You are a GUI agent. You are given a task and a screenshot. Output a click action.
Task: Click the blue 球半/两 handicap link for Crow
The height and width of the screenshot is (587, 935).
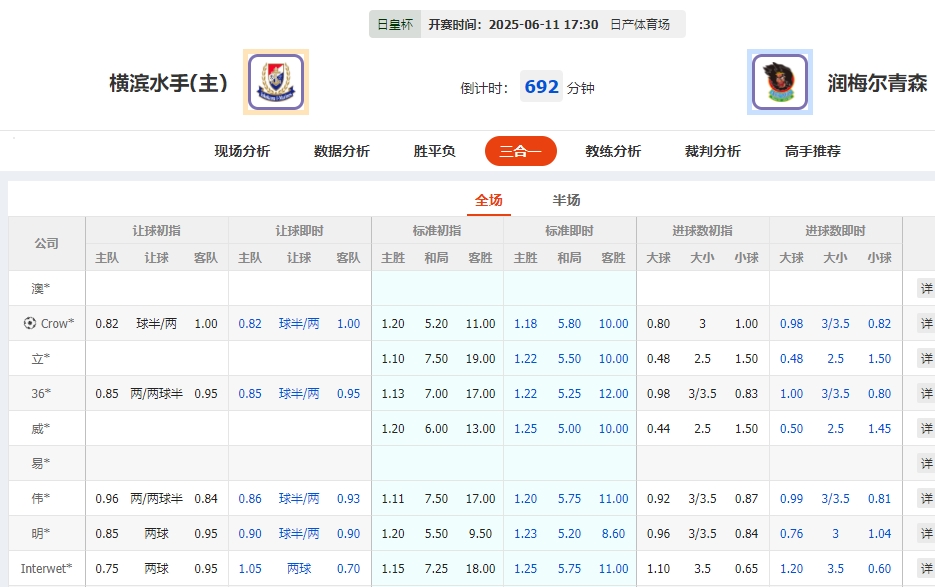click(x=298, y=323)
